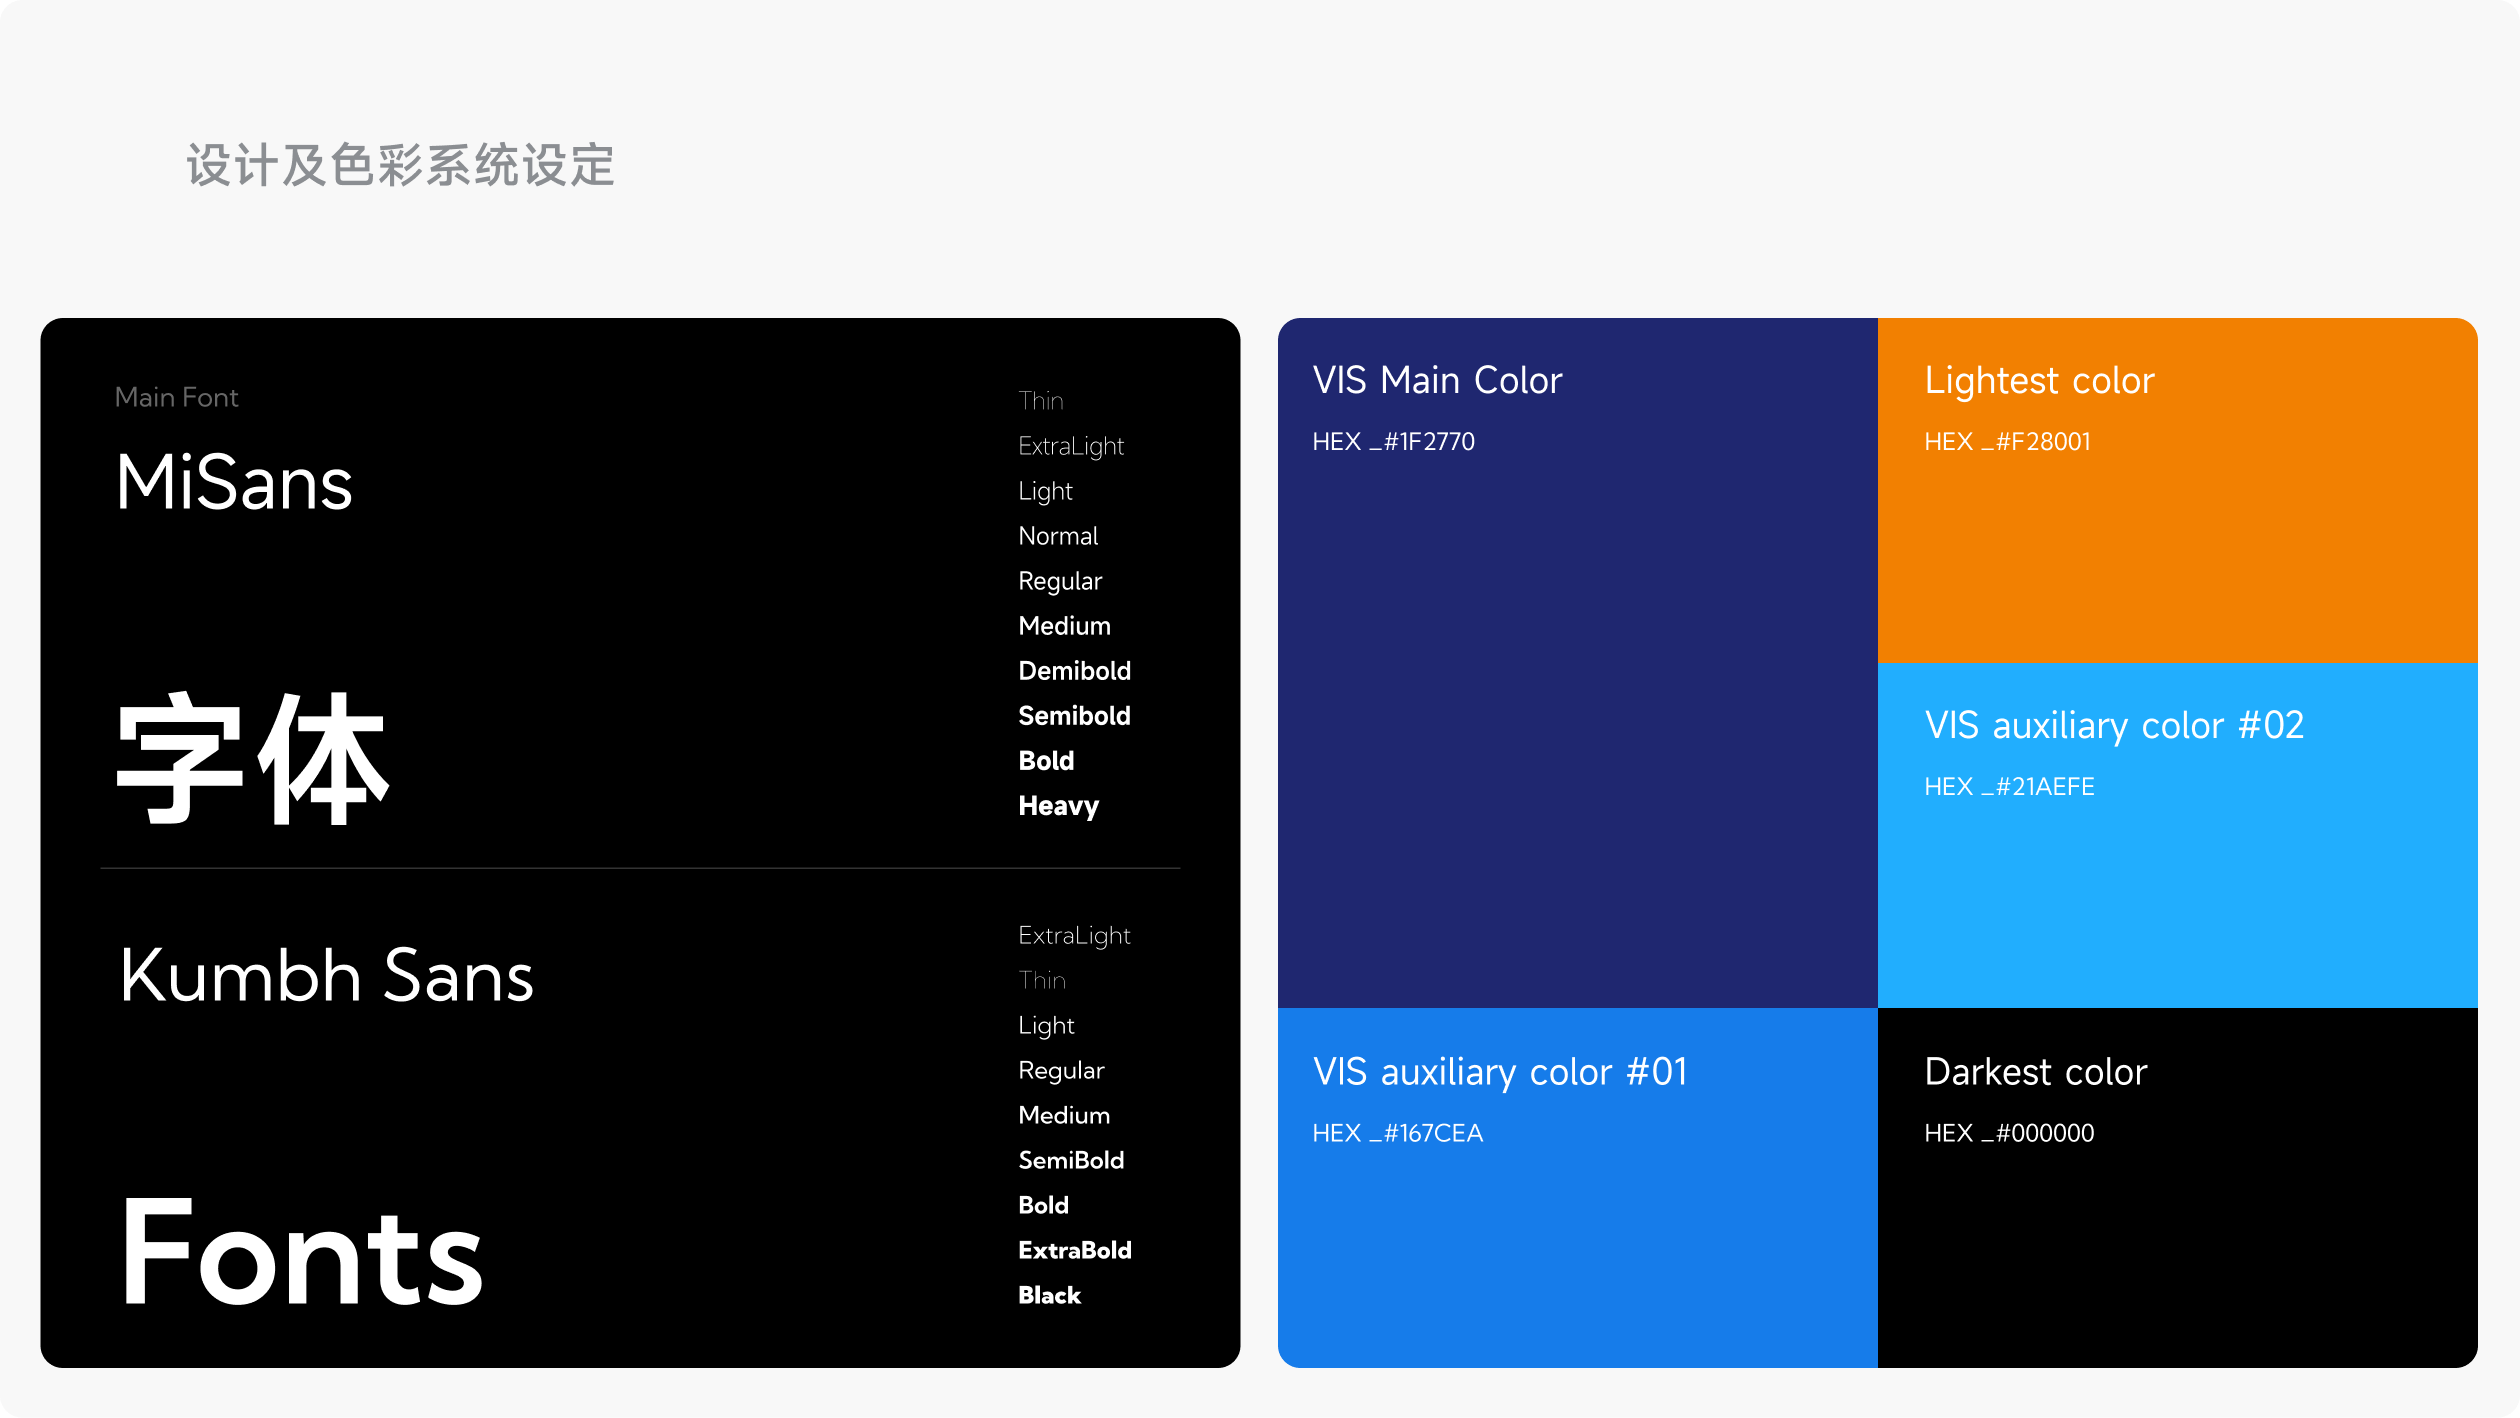Select the Black weight label
The width and height of the screenshot is (2520, 1418).
(1049, 1295)
